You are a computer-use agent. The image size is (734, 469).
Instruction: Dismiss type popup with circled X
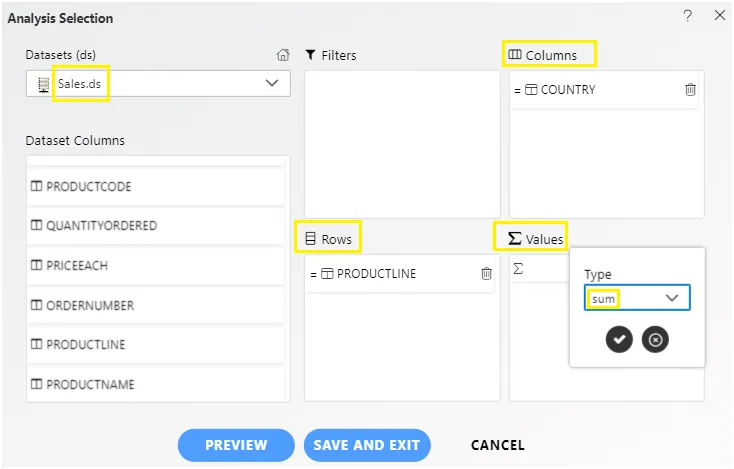[655, 339]
